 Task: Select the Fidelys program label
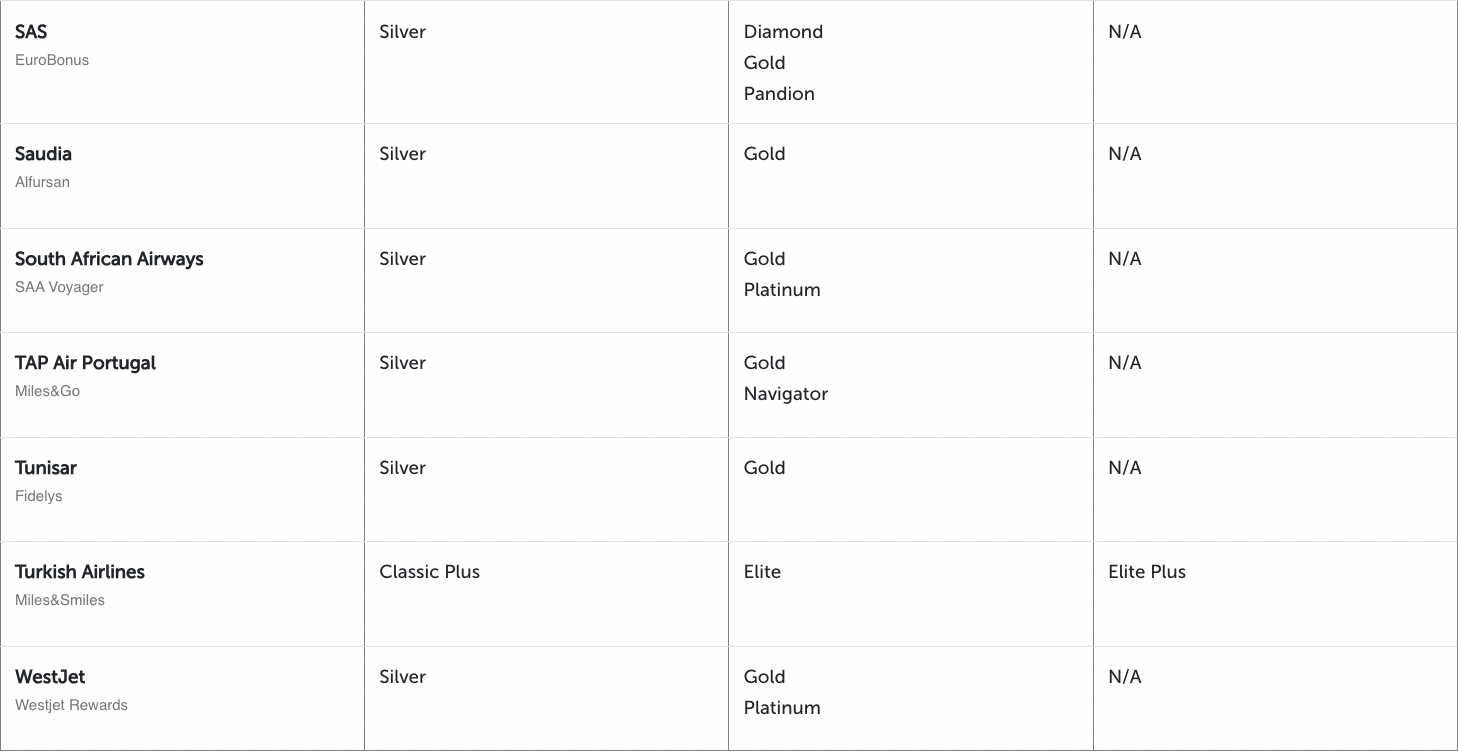tap(39, 496)
